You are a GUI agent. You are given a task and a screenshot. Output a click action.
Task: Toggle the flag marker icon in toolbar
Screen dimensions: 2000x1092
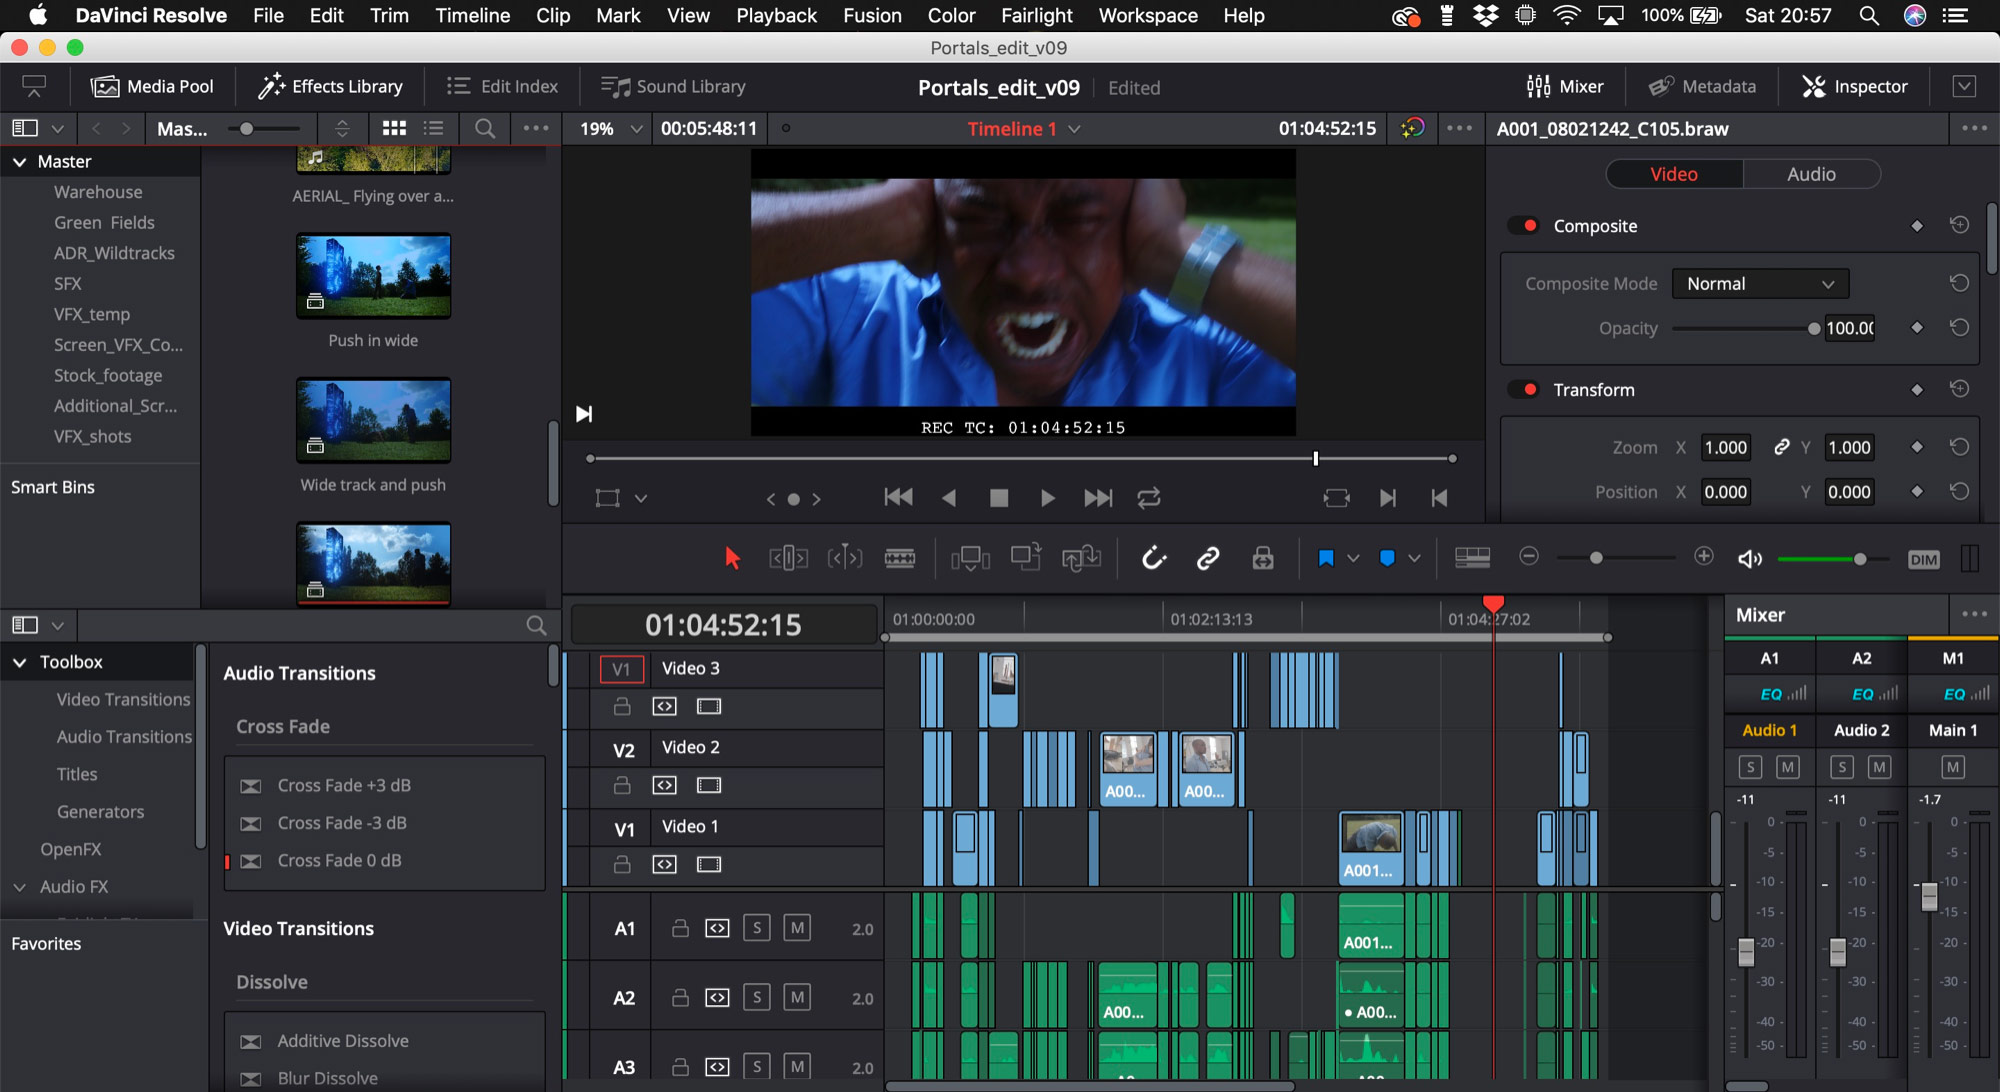(1327, 557)
